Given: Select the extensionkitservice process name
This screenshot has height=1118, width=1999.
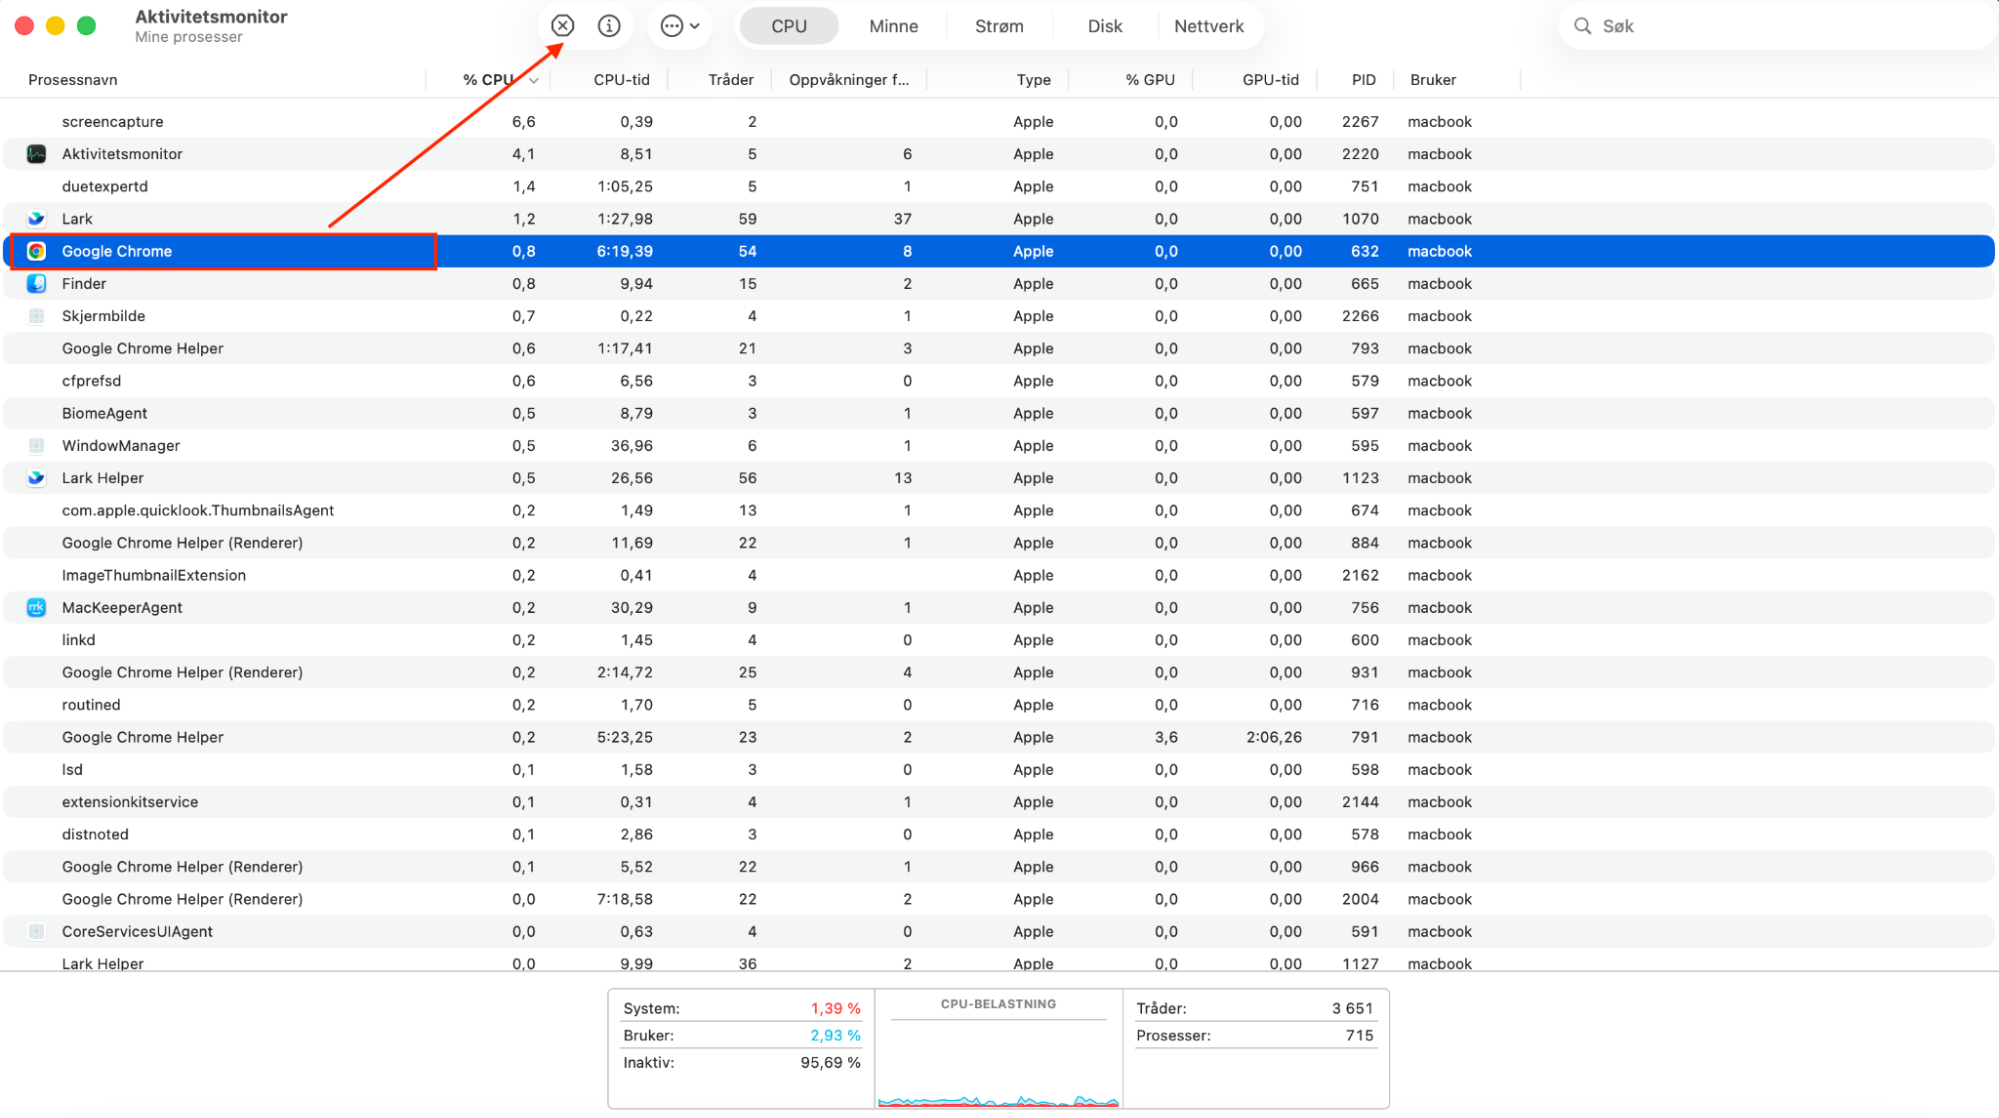Looking at the screenshot, I should [129, 802].
